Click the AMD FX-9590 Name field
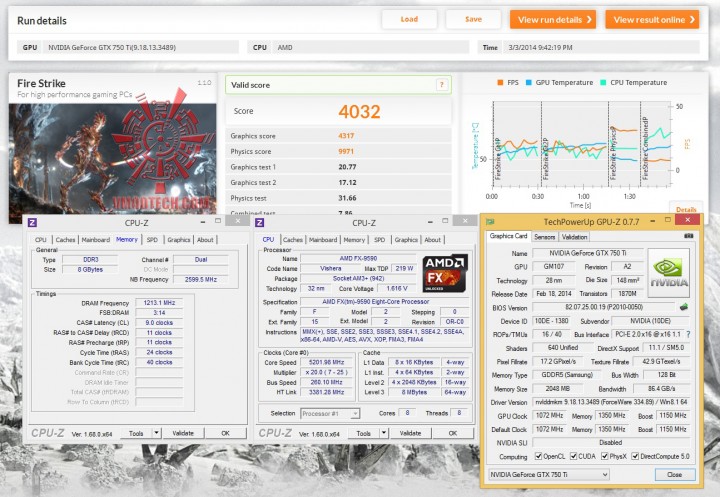 (x=358, y=259)
